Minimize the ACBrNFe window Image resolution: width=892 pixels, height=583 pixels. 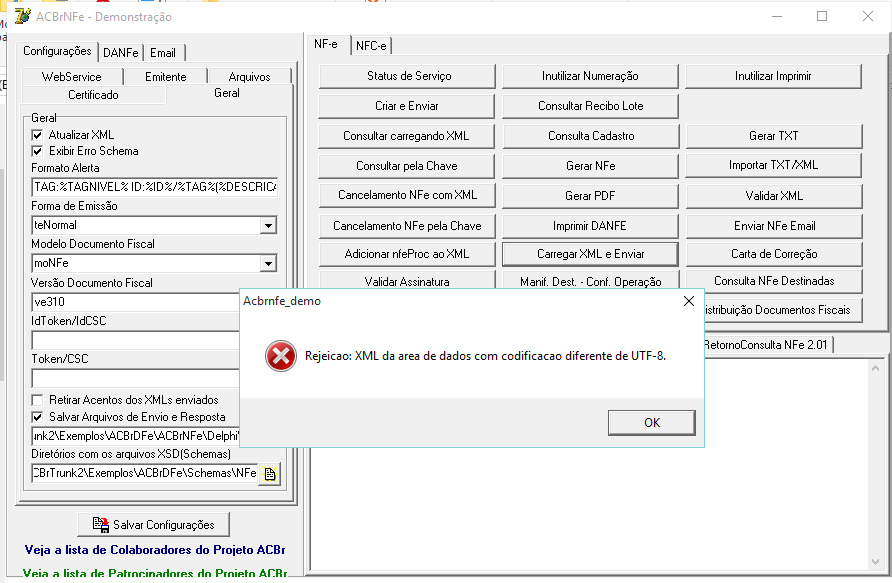pos(777,16)
